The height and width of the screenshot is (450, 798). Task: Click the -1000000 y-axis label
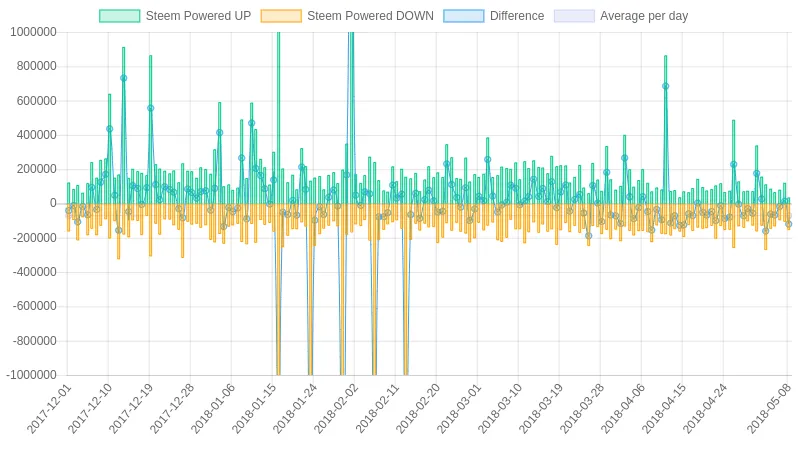tap(32, 375)
